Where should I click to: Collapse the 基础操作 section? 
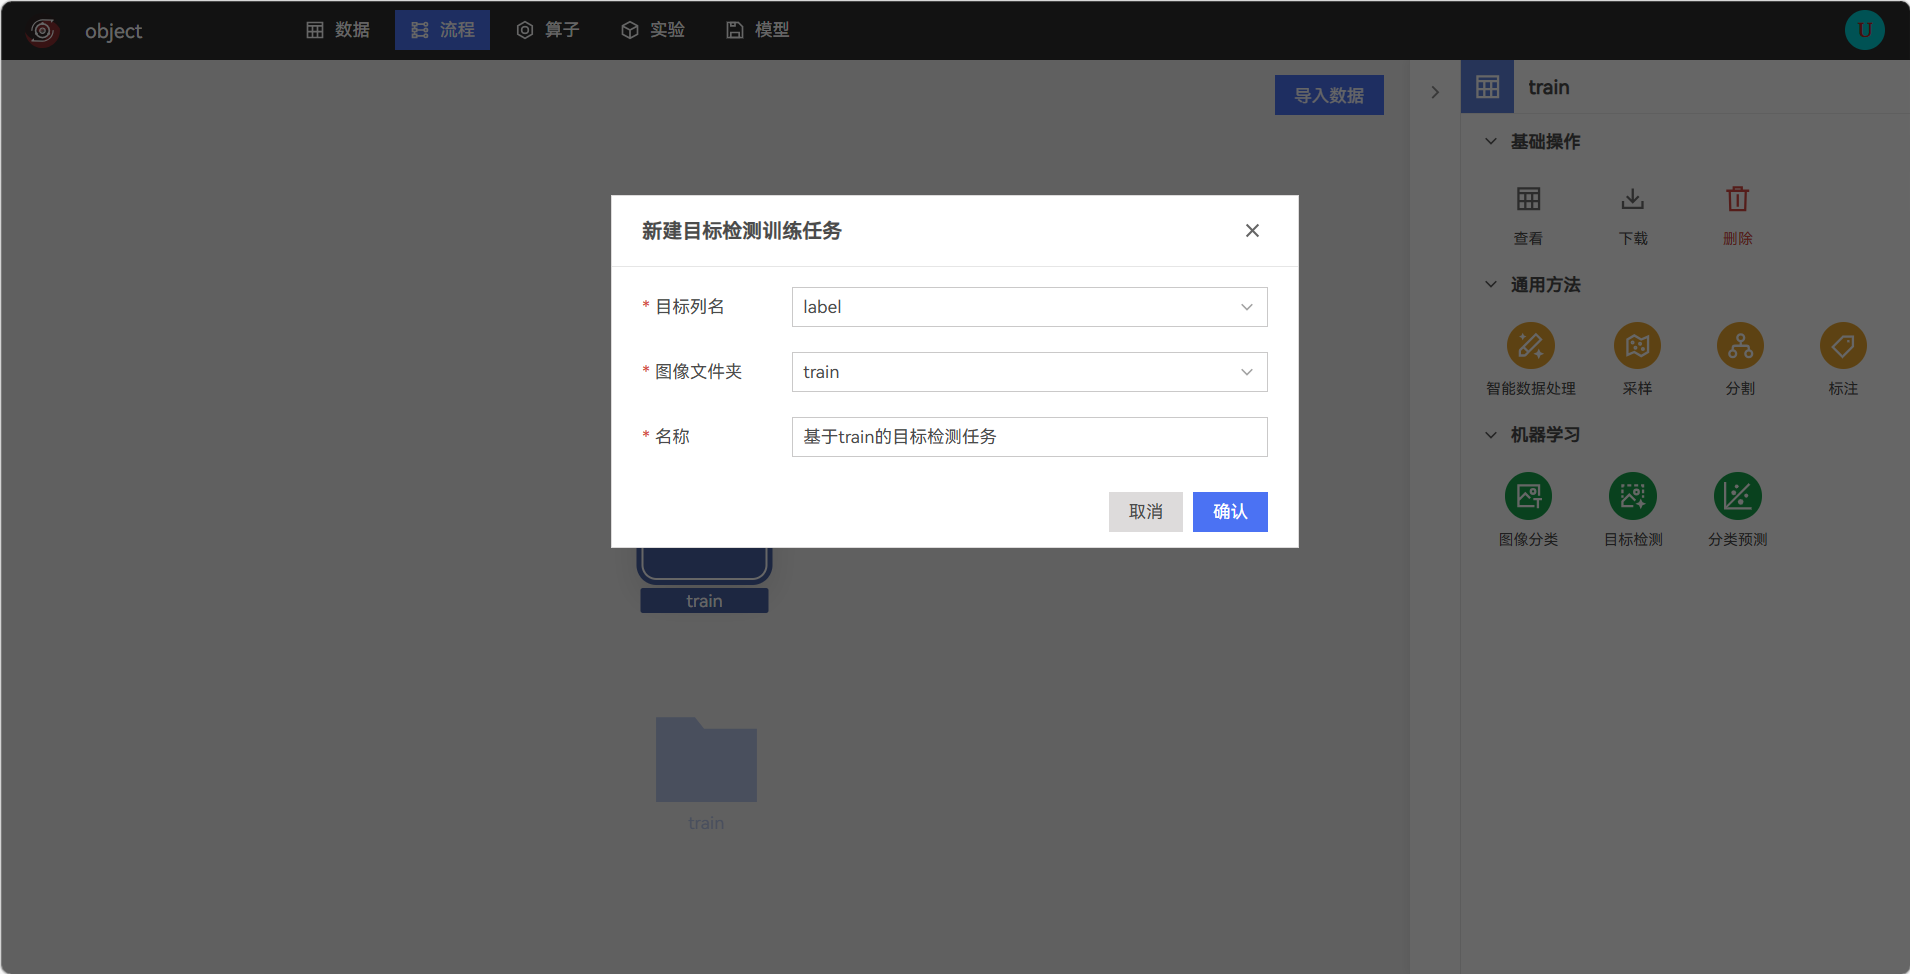pyautogui.click(x=1491, y=142)
